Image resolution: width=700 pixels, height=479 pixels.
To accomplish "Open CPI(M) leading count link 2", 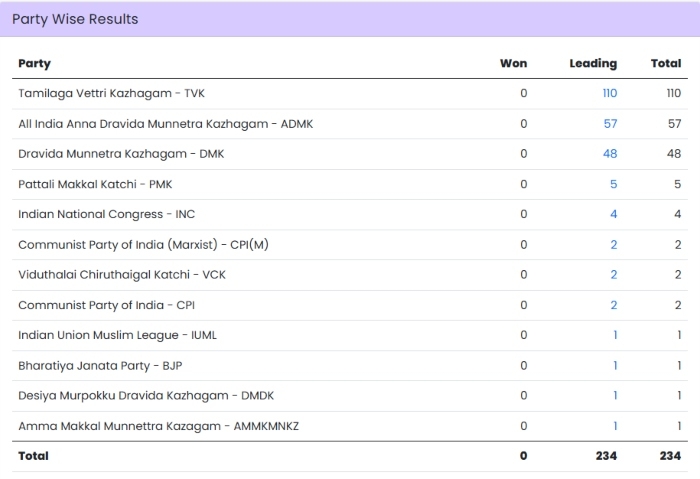I will point(614,245).
